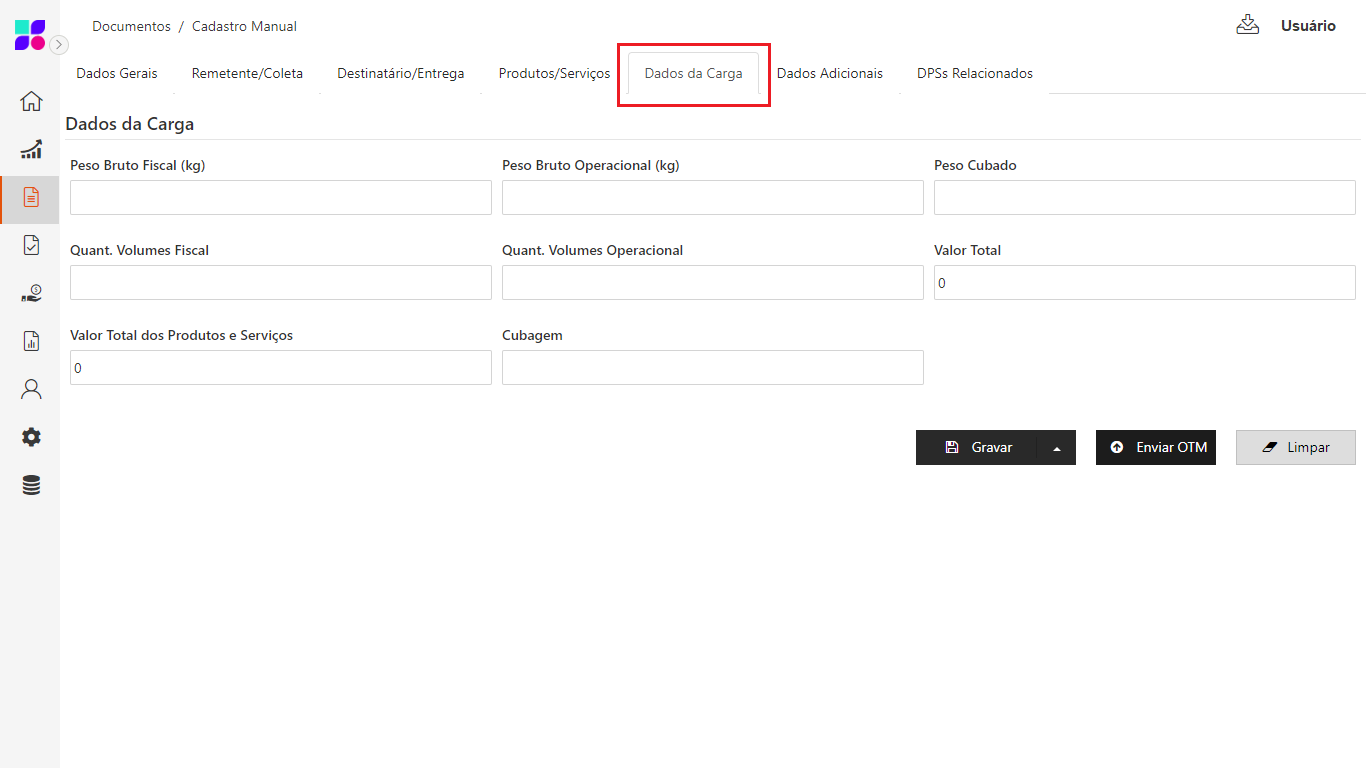Screen dimensions: 1366x768
Task: Open the Gravar button dropdown arrow
Action: [1056, 448]
